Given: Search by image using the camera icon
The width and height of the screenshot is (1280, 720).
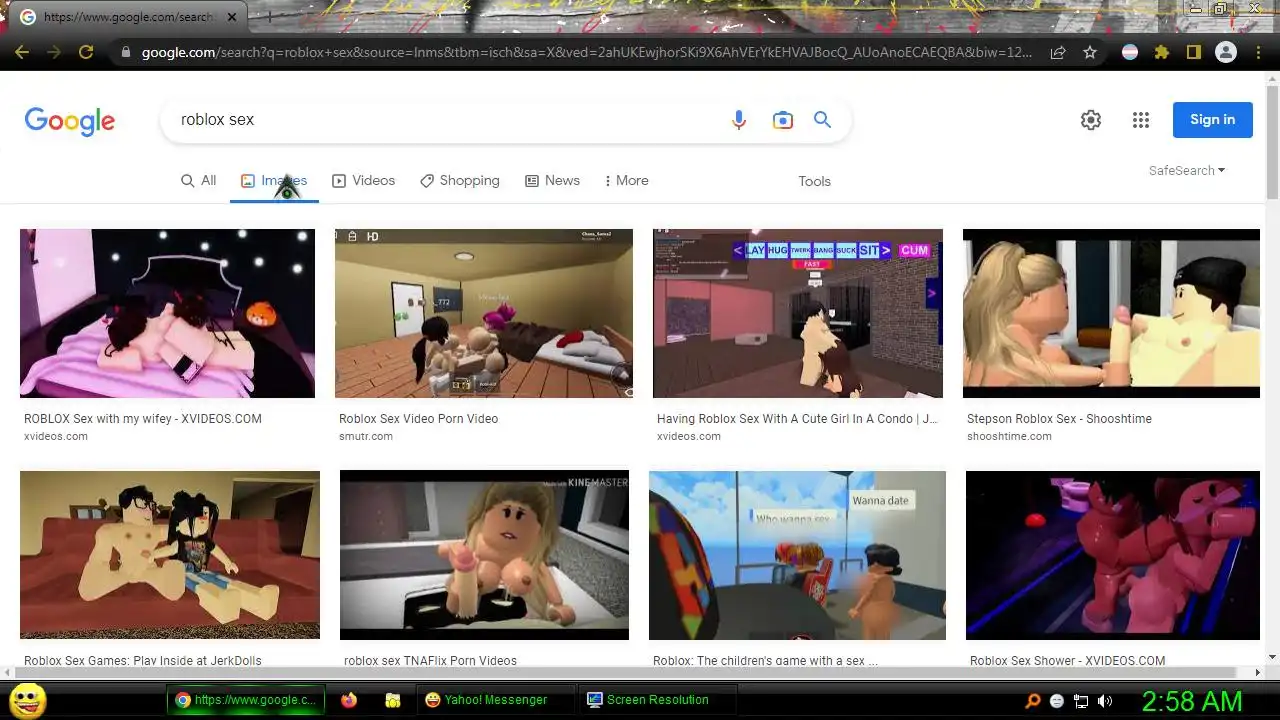Looking at the screenshot, I should pos(783,120).
